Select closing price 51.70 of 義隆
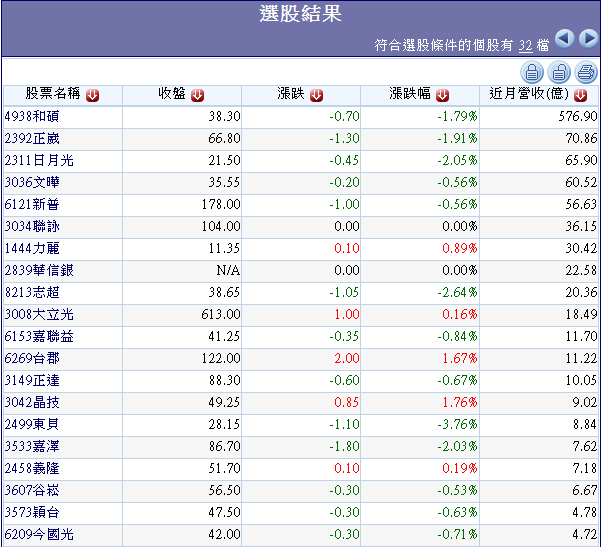 224,468
